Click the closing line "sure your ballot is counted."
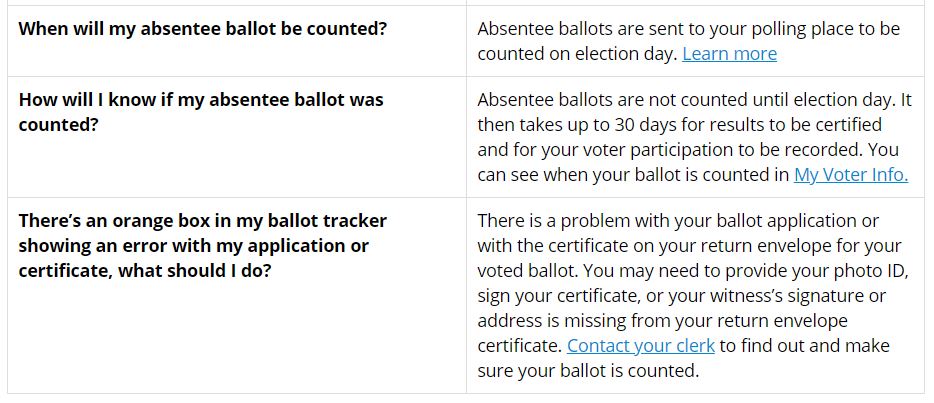The height and width of the screenshot is (403, 934). pos(588,371)
